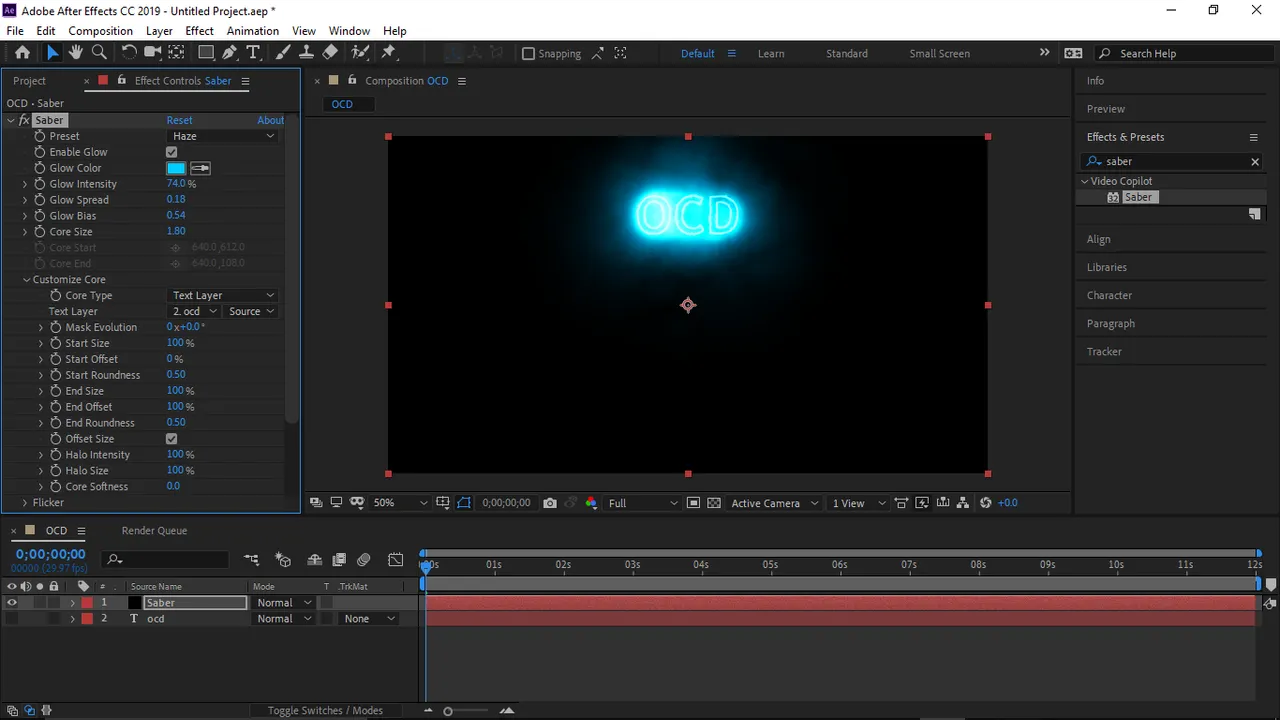This screenshot has height=720, width=1280.
Task: Open the Source dropdown beside Text Layer
Action: pyautogui.click(x=251, y=312)
